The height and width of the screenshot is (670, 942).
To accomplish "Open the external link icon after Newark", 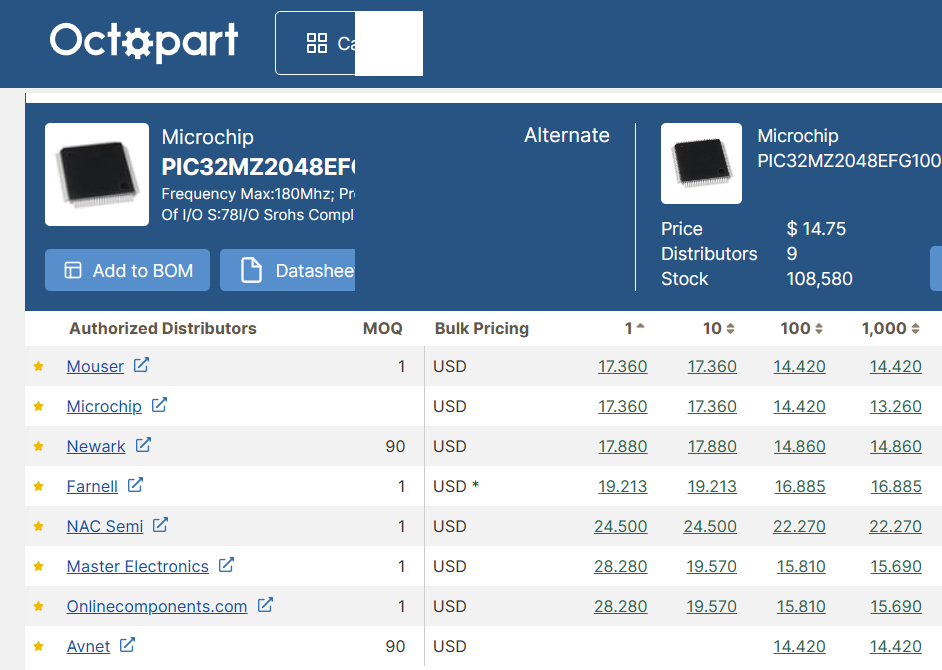I will (143, 445).
